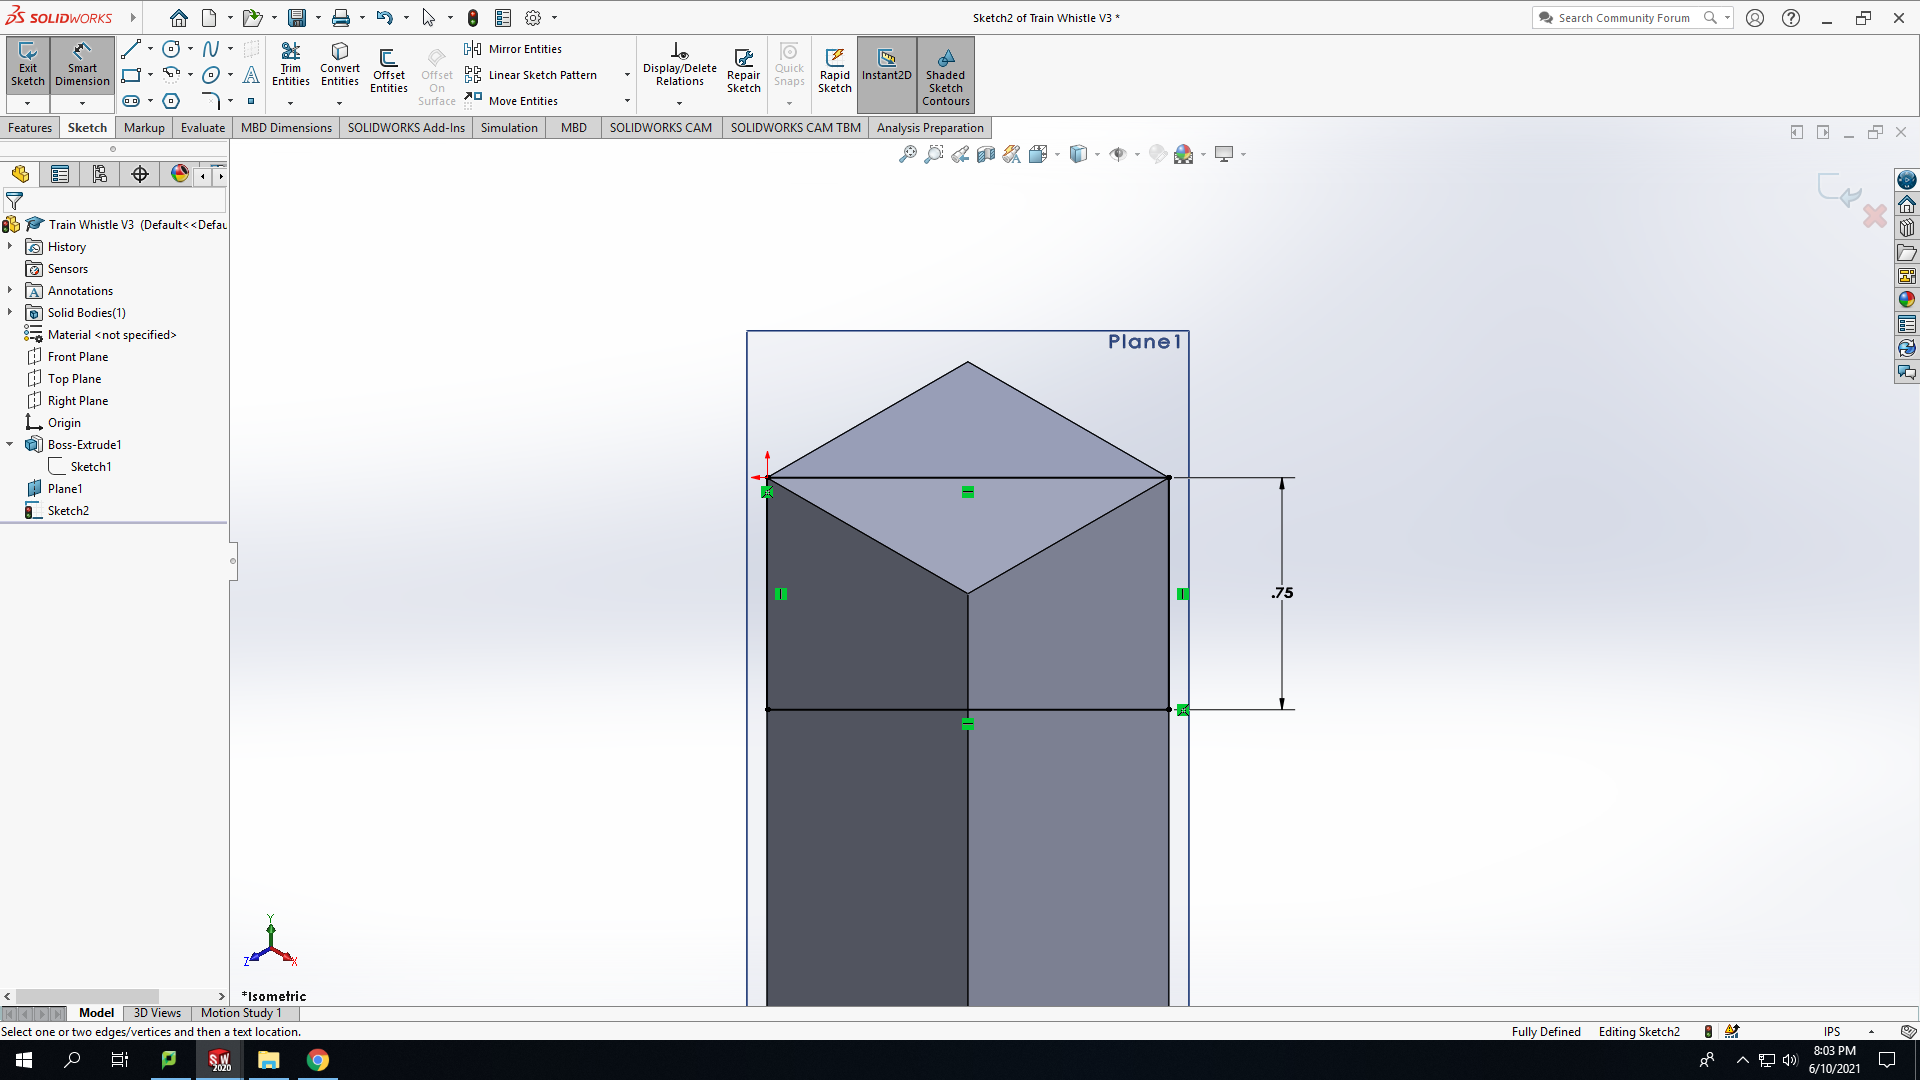The image size is (1920, 1080).
Task: Toggle Shaded Sketch Contours
Action: pyautogui.click(x=945, y=75)
